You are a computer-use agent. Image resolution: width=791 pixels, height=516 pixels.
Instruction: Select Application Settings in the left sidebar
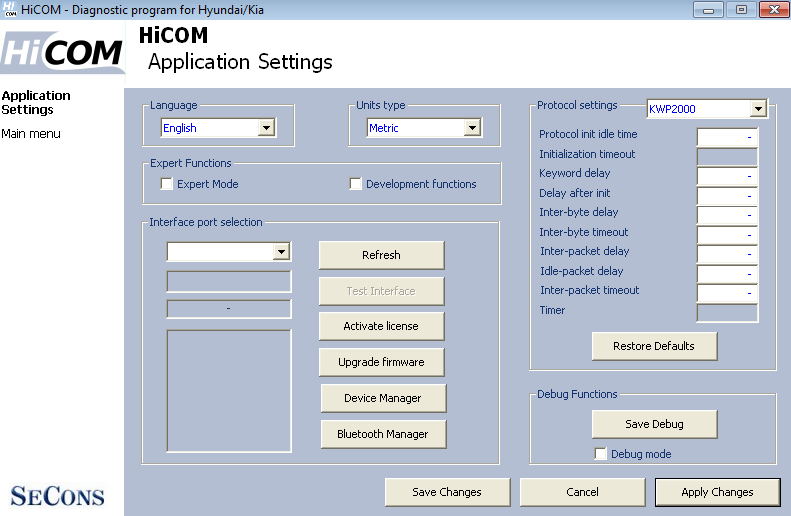(36, 102)
